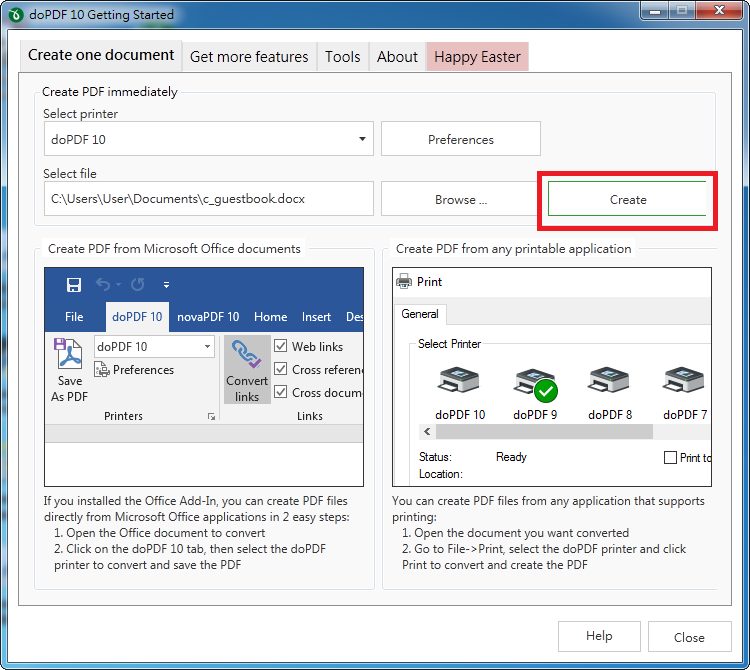Click the doPDF logo in title bar
Screen dimensions: 750x670
[x=16, y=14]
